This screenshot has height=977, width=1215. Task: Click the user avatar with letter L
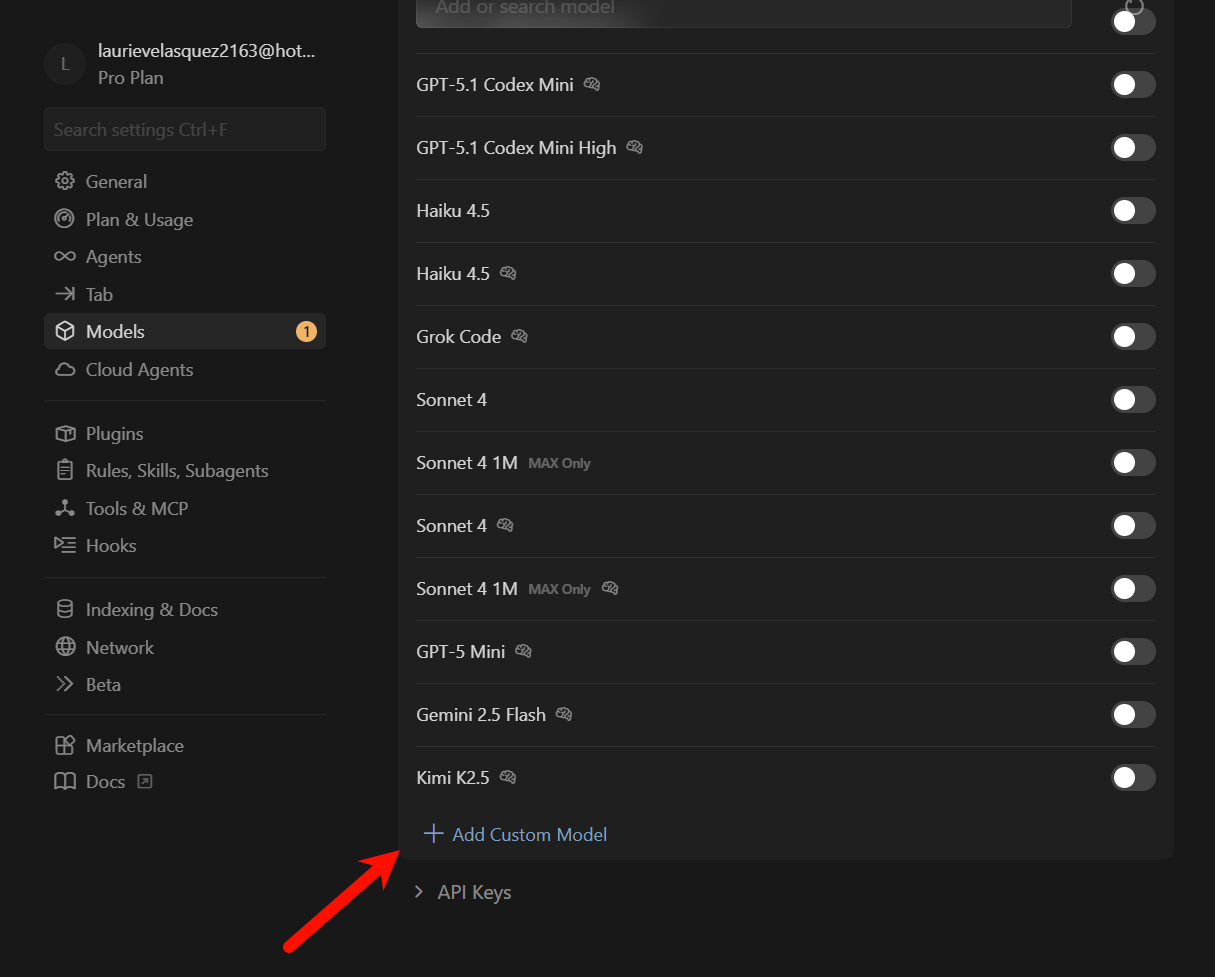point(65,64)
